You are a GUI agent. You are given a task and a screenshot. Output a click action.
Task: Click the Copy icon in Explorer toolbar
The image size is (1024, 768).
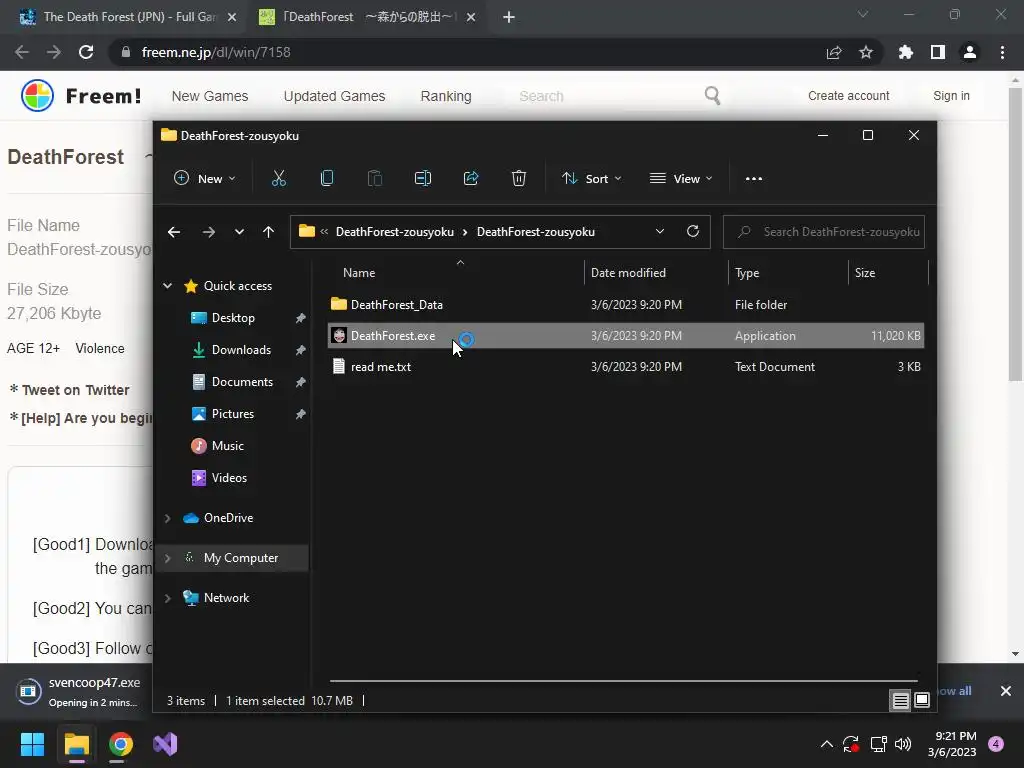pyautogui.click(x=327, y=178)
